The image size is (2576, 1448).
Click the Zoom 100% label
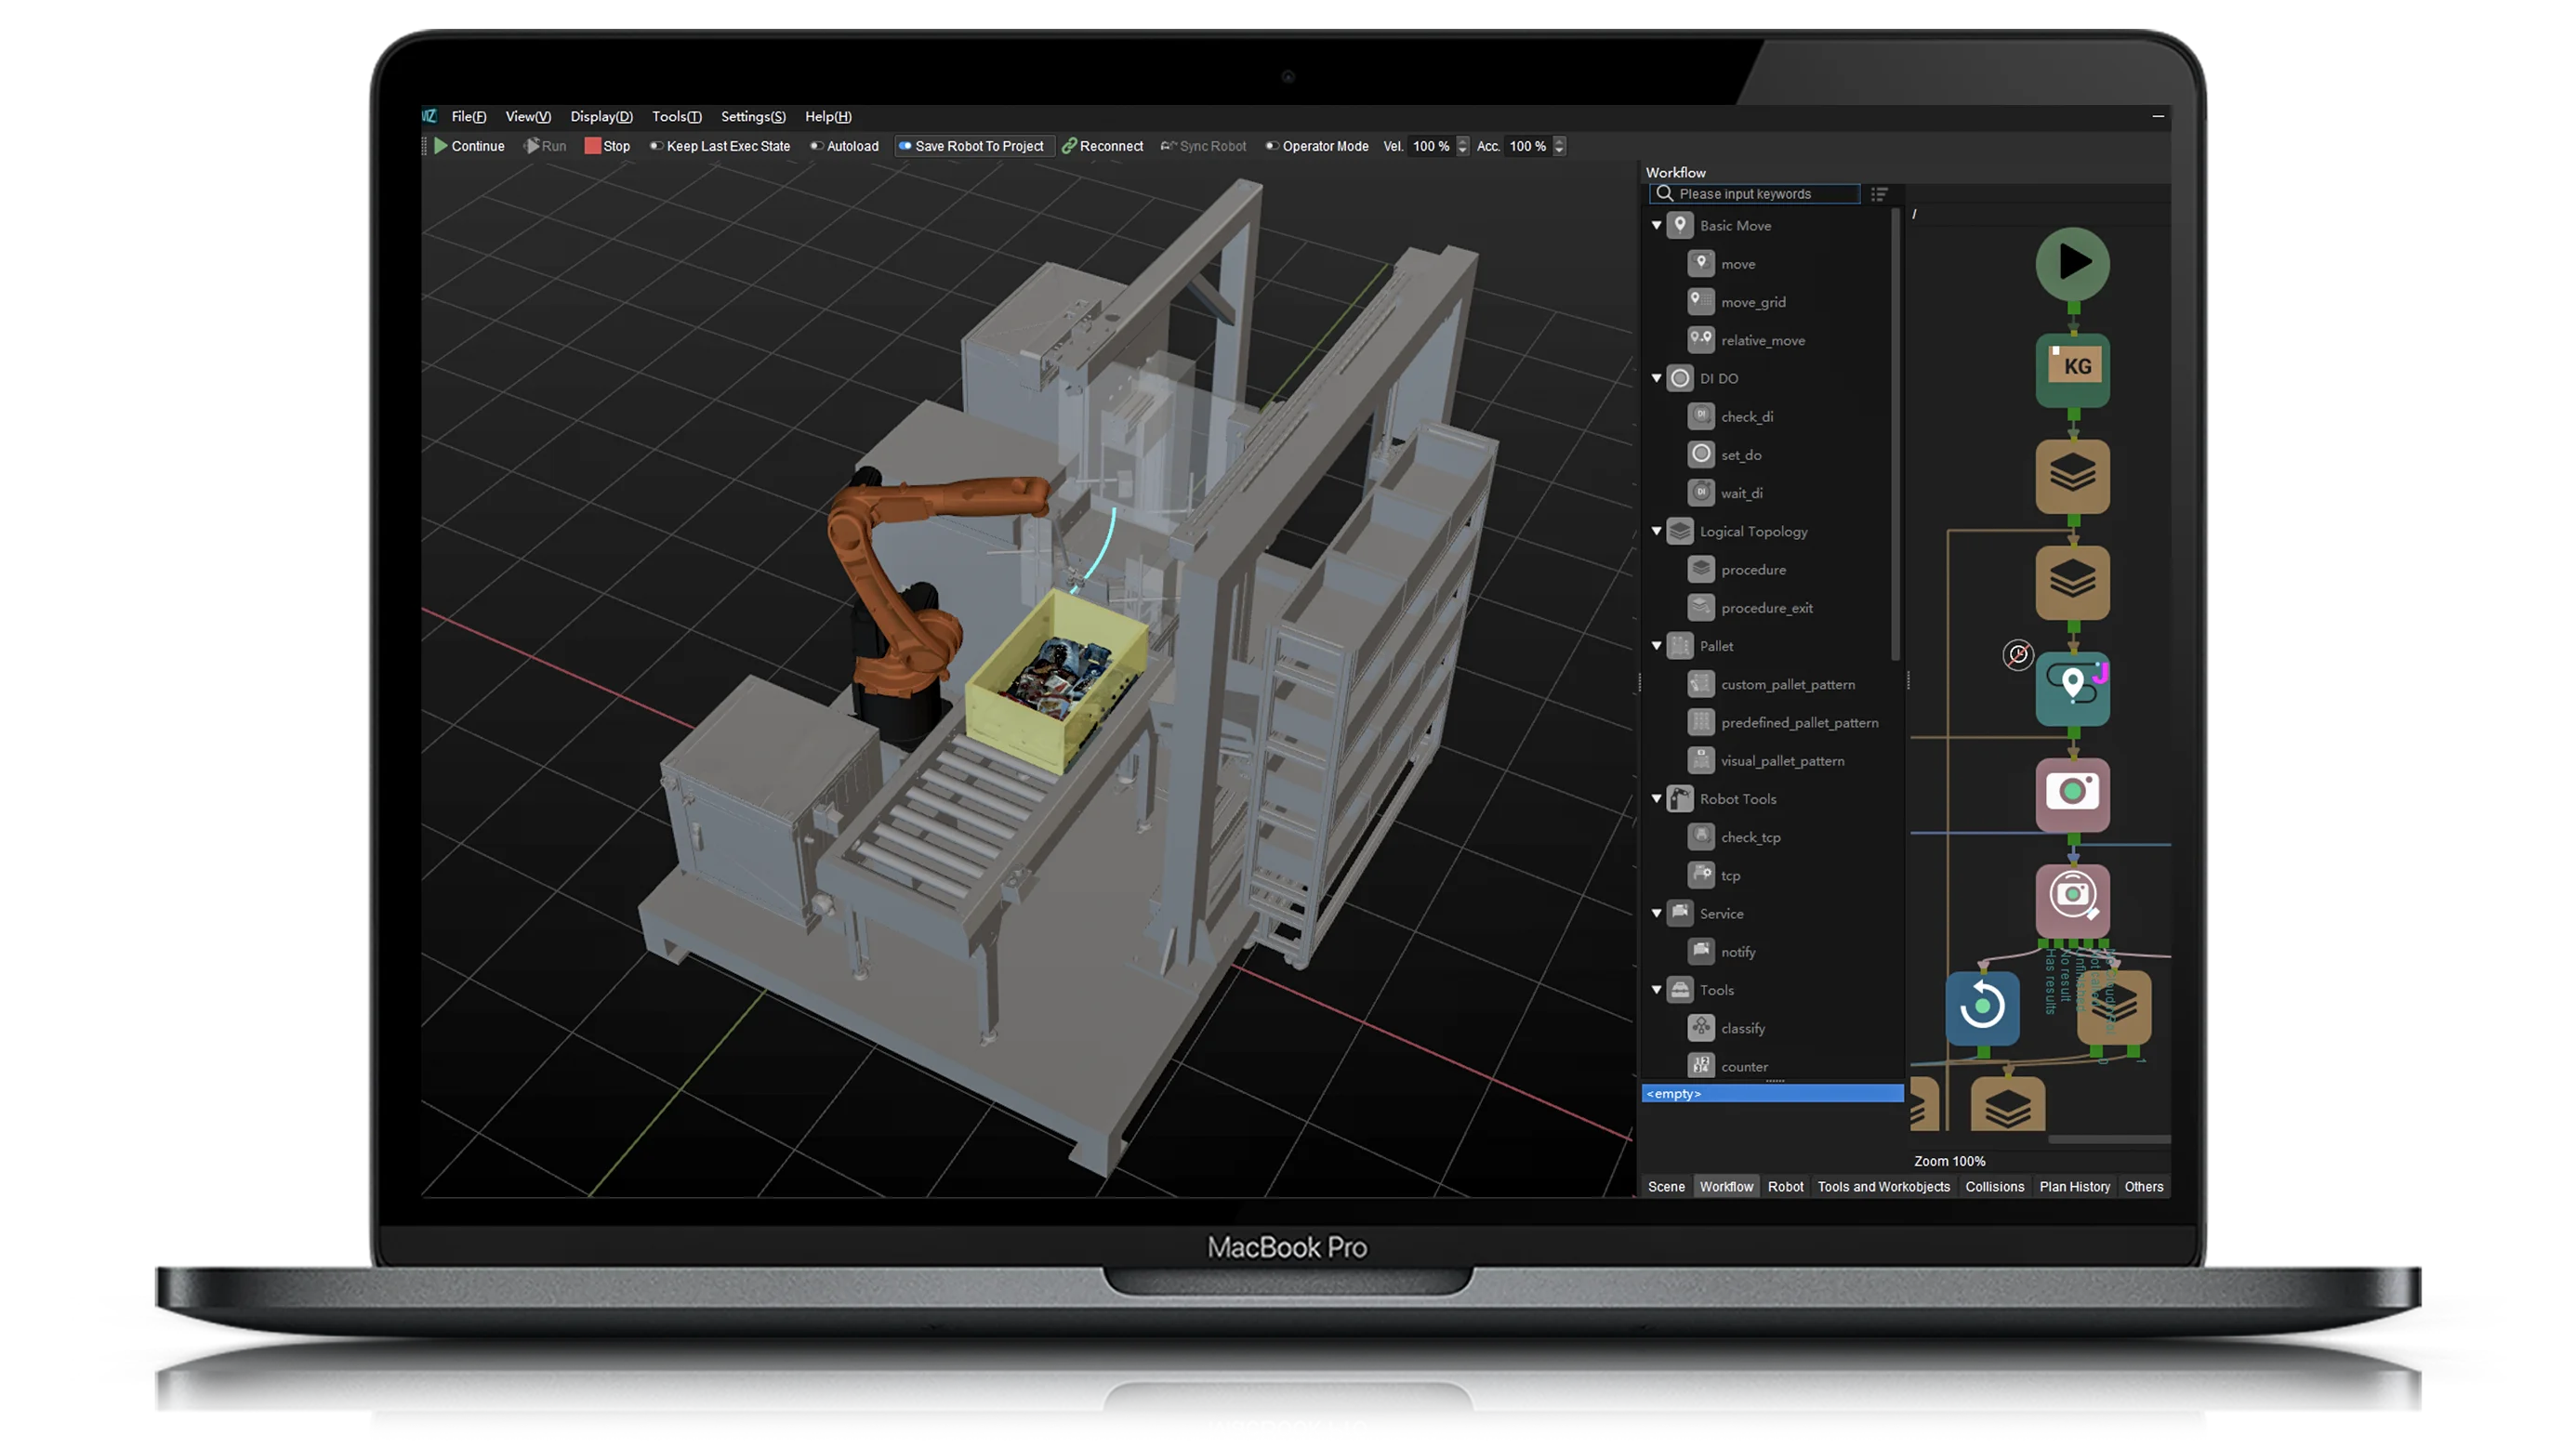pos(1949,1161)
